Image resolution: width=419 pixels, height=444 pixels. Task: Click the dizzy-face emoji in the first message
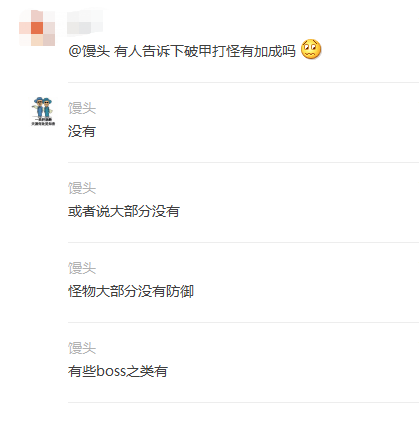click(x=311, y=50)
